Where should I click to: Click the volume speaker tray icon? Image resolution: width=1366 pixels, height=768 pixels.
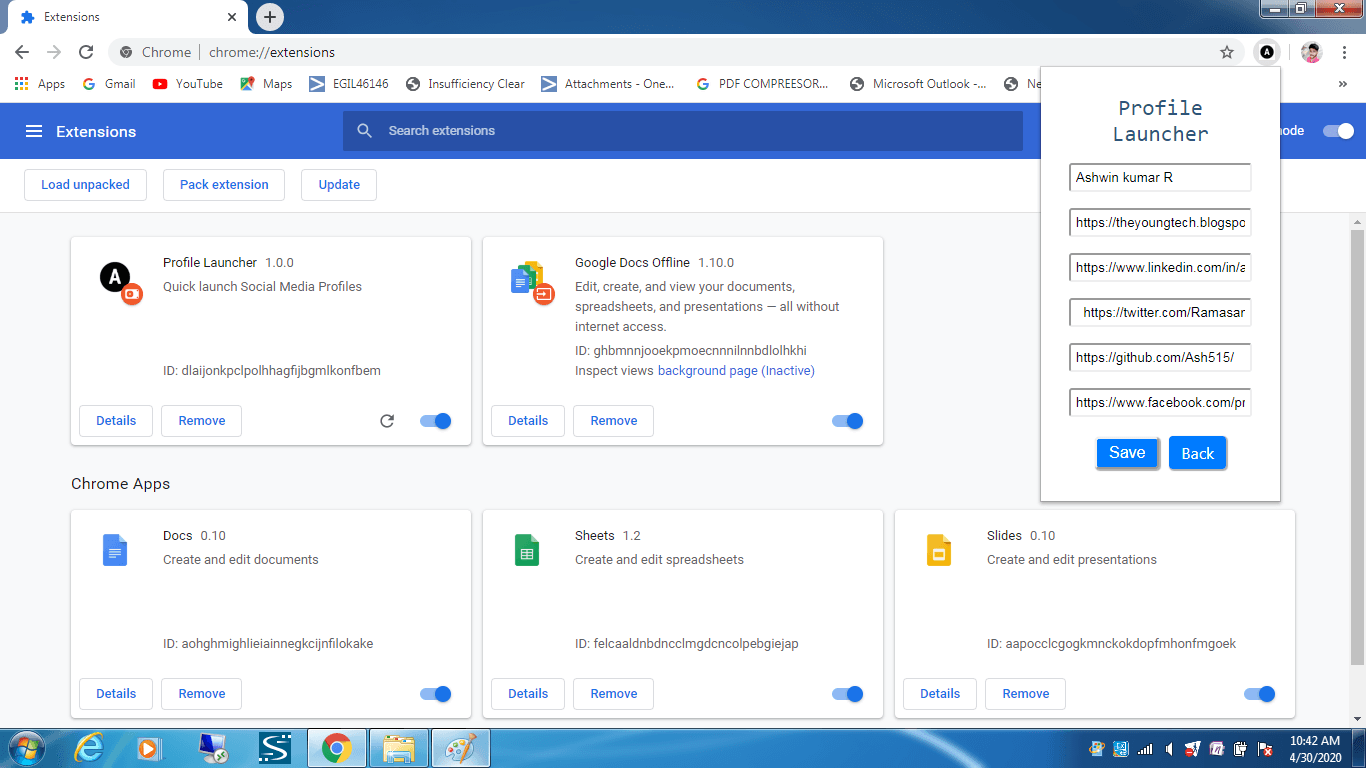(x=1168, y=748)
